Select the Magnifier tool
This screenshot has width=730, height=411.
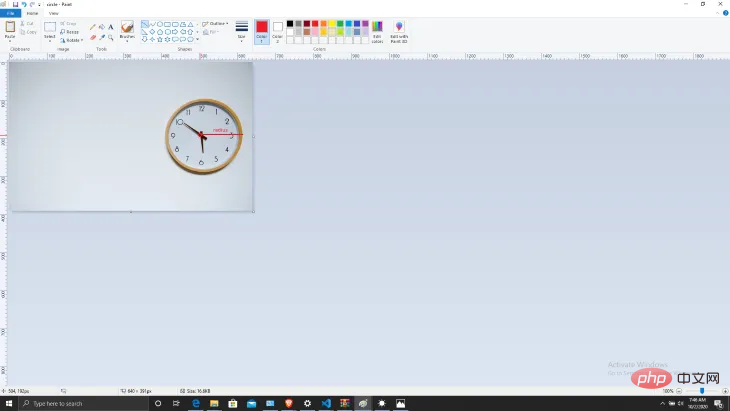pyautogui.click(x=111, y=37)
